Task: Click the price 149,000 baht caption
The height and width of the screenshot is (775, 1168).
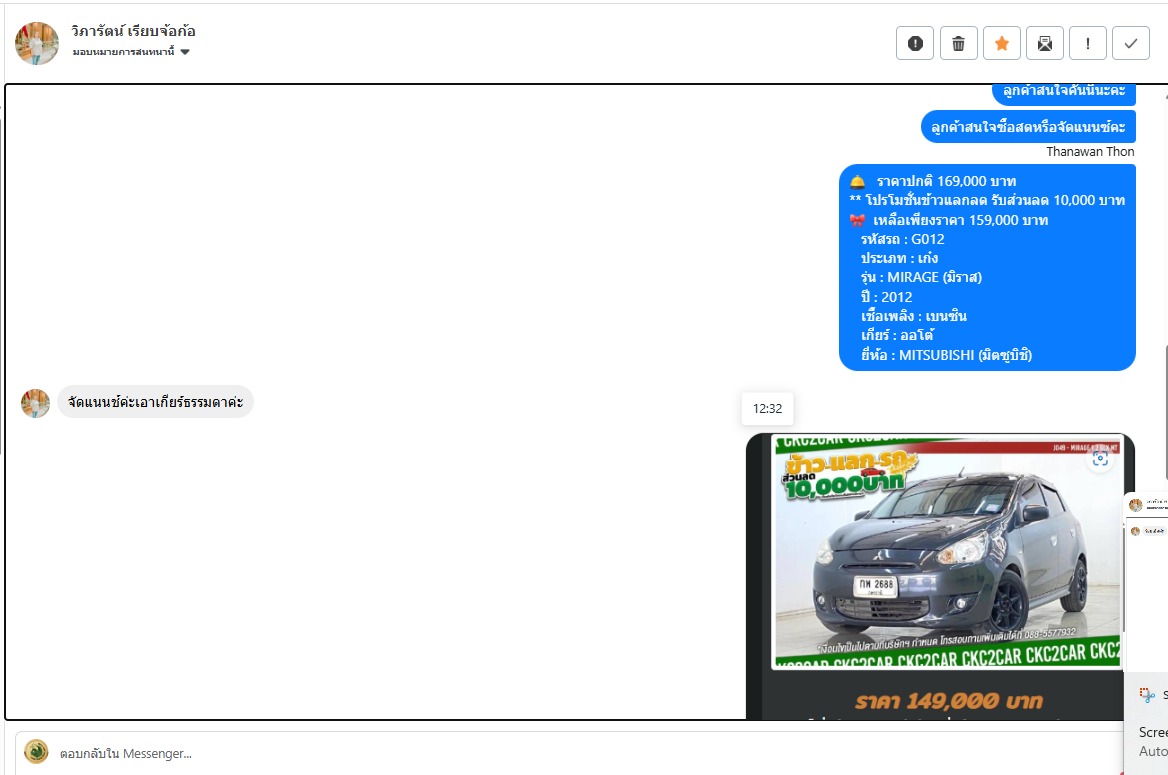Action: tap(948, 700)
